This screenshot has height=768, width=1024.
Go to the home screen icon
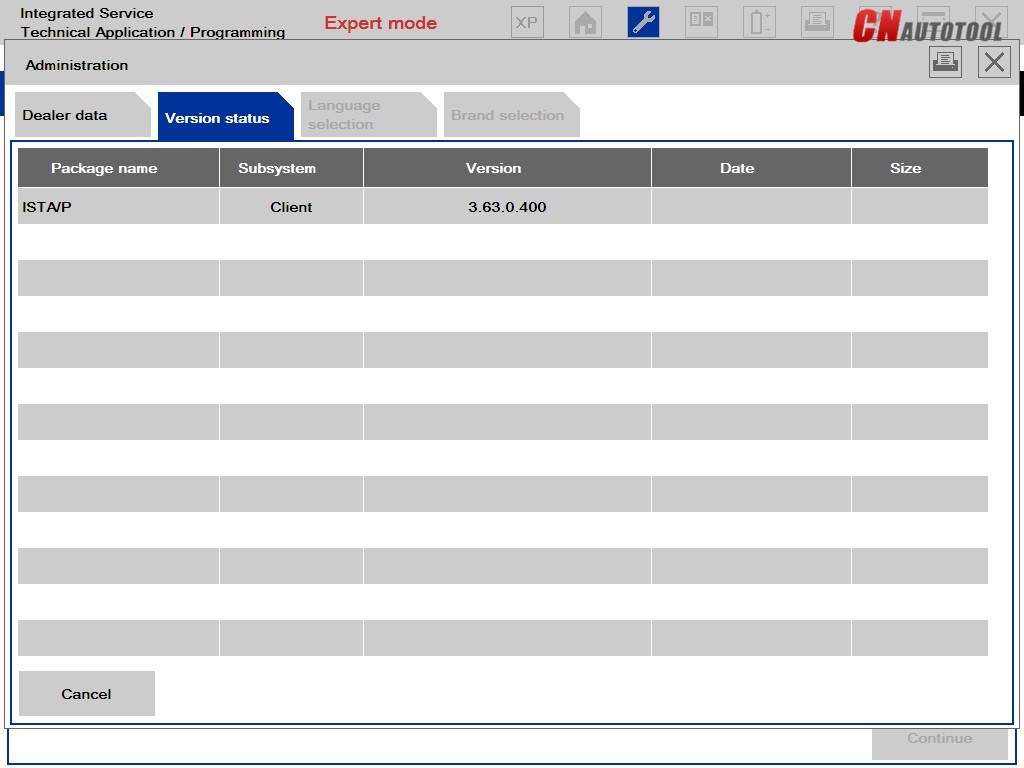pyautogui.click(x=585, y=22)
